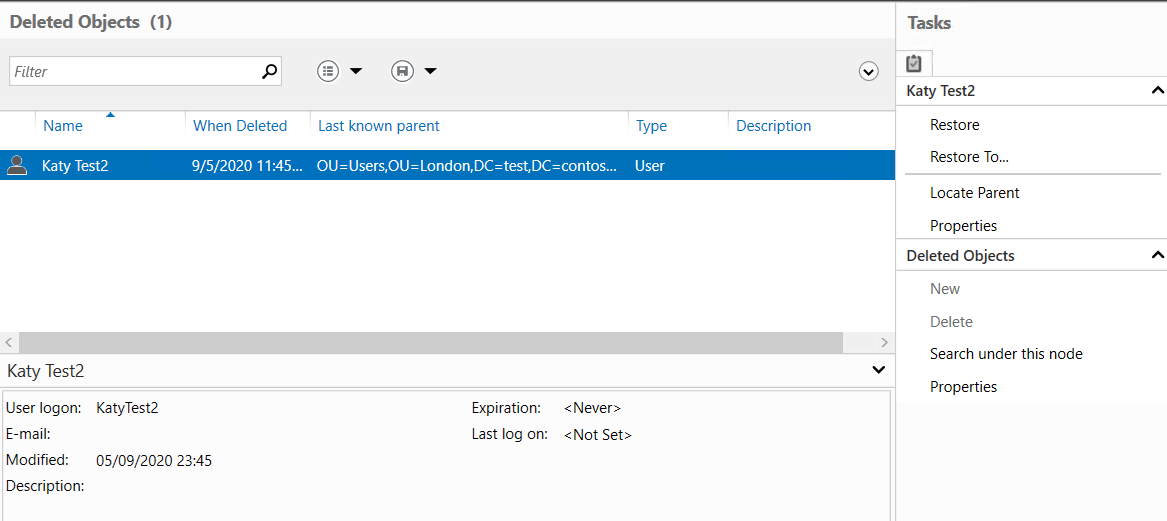Click Restore in the Tasks pane

coord(954,125)
